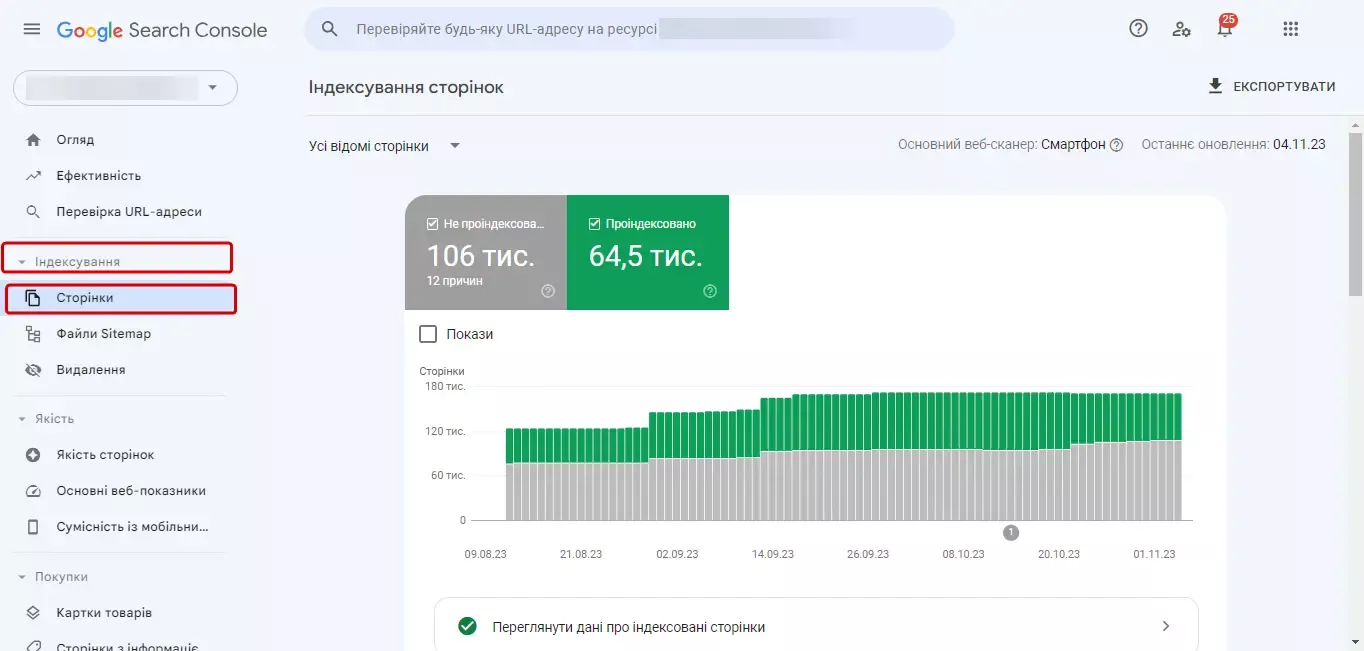The image size is (1364, 651).
Task: View notifications bell with 25 badge
Action: [1225, 27]
